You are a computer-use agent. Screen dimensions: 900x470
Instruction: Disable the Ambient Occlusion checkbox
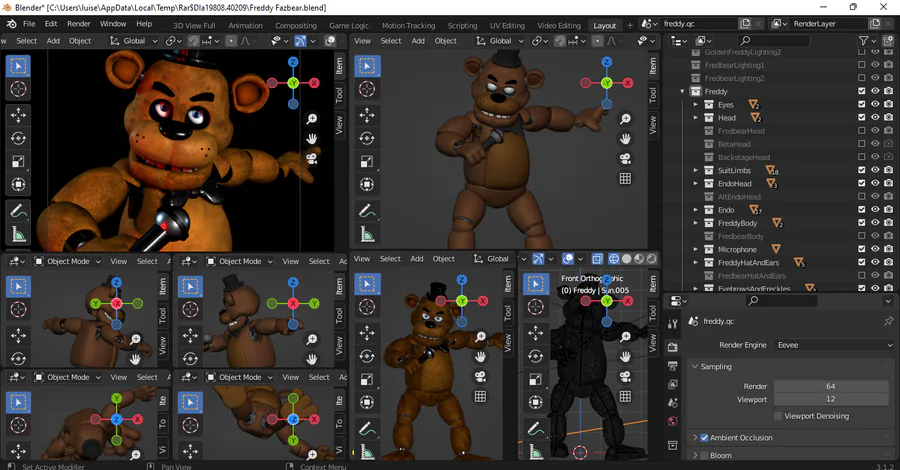(704, 438)
